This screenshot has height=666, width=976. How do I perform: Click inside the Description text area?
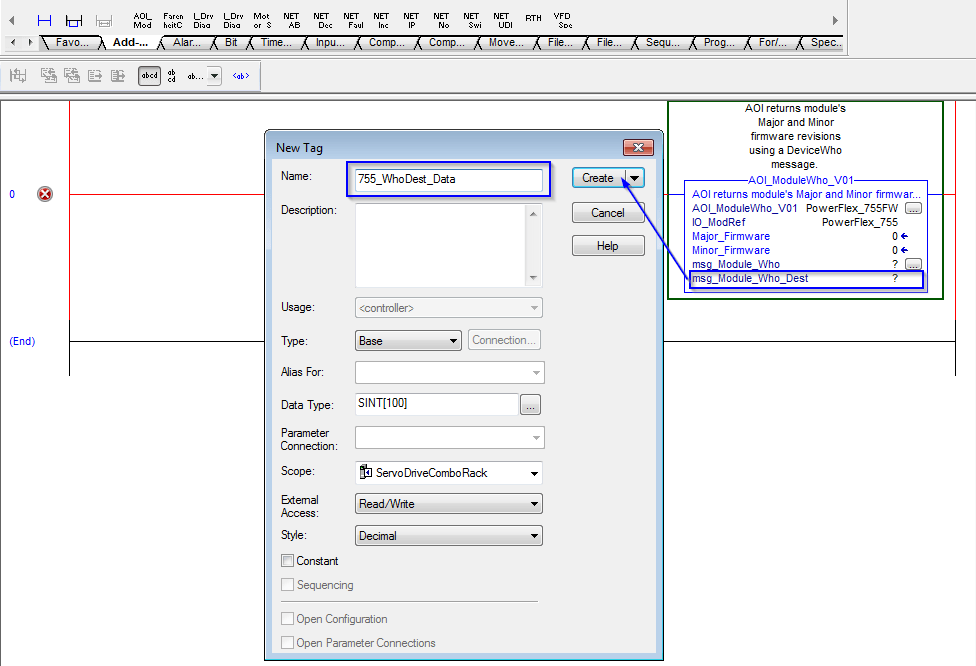point(441,246)
